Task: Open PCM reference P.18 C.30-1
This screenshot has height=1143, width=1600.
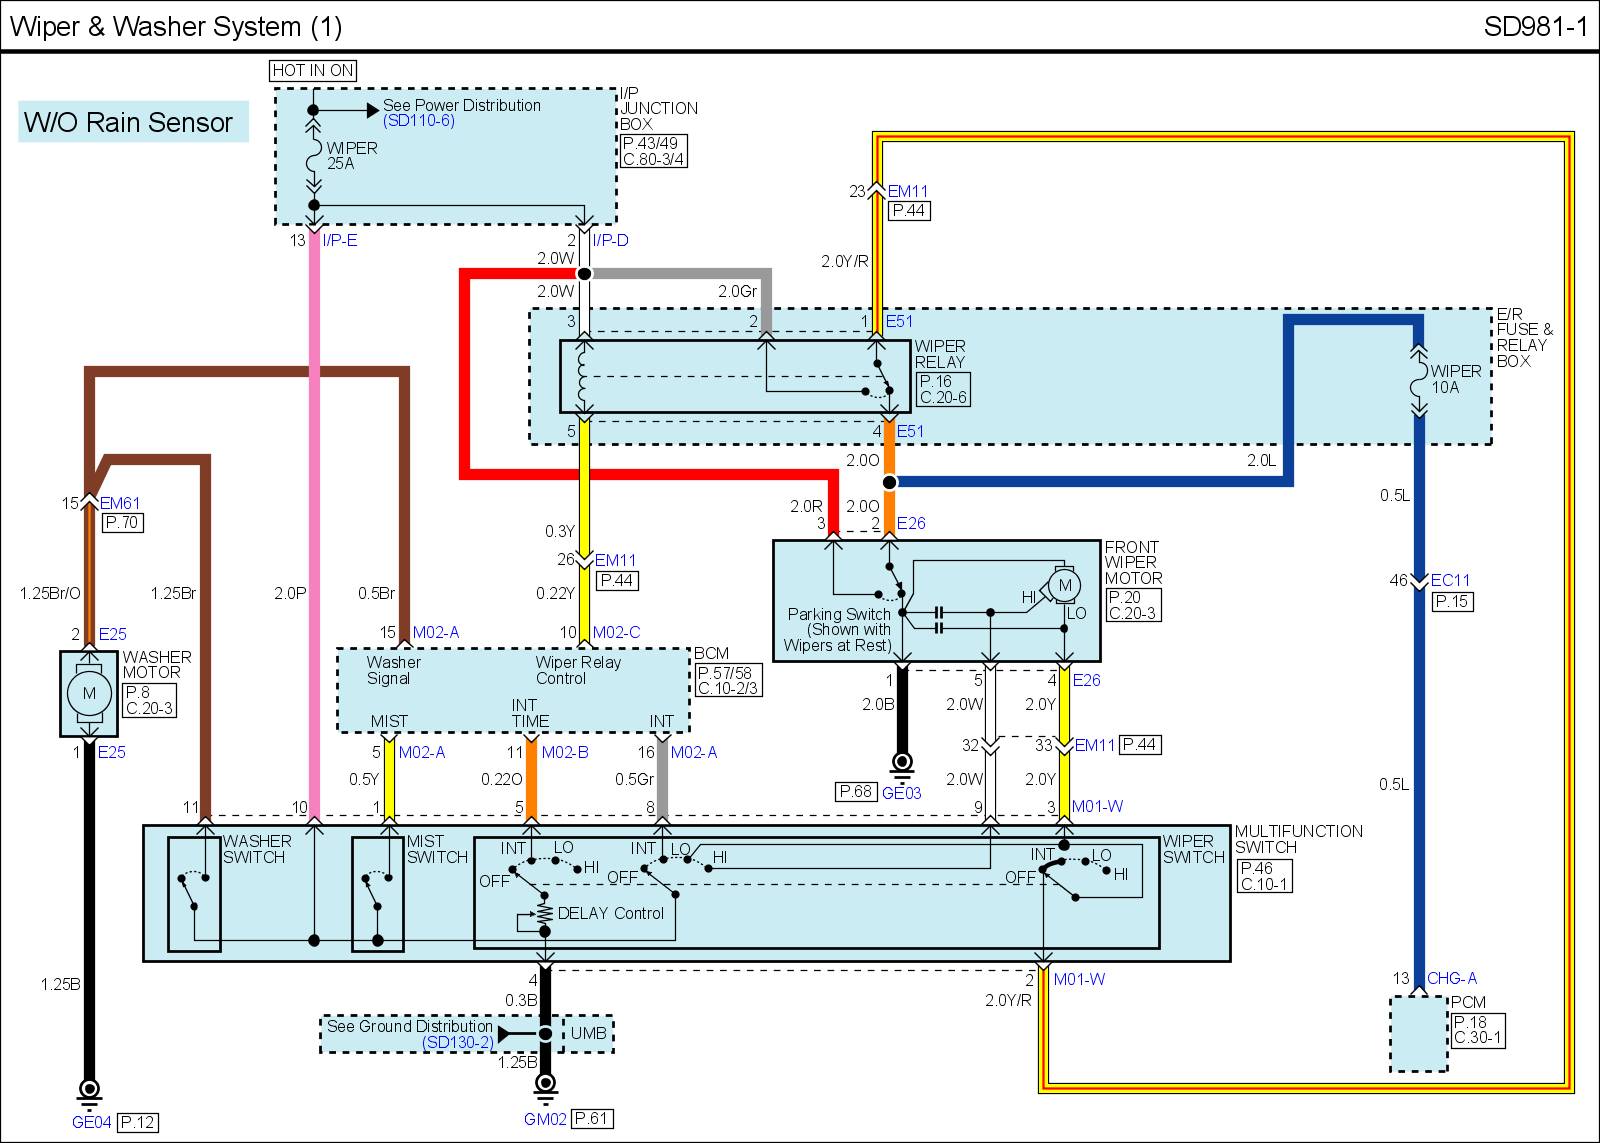Action: (x=1477, y=1030)
